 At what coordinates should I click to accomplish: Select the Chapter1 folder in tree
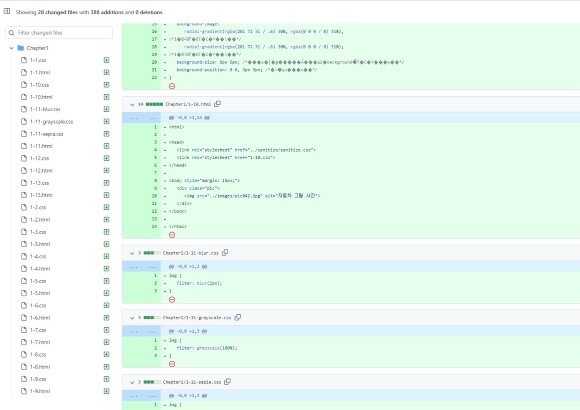point(37,48)
